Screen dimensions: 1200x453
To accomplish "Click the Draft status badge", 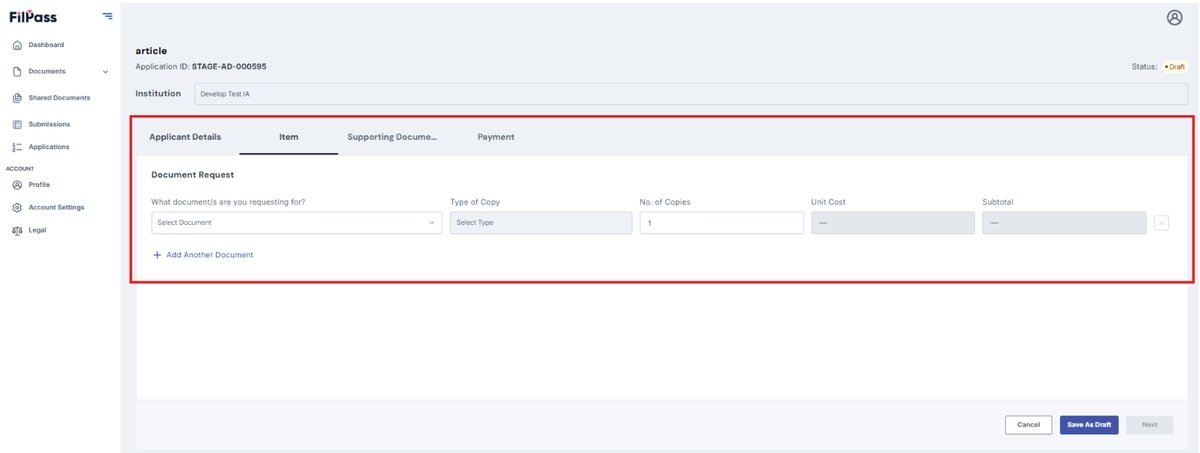I will click(1175, 67).
